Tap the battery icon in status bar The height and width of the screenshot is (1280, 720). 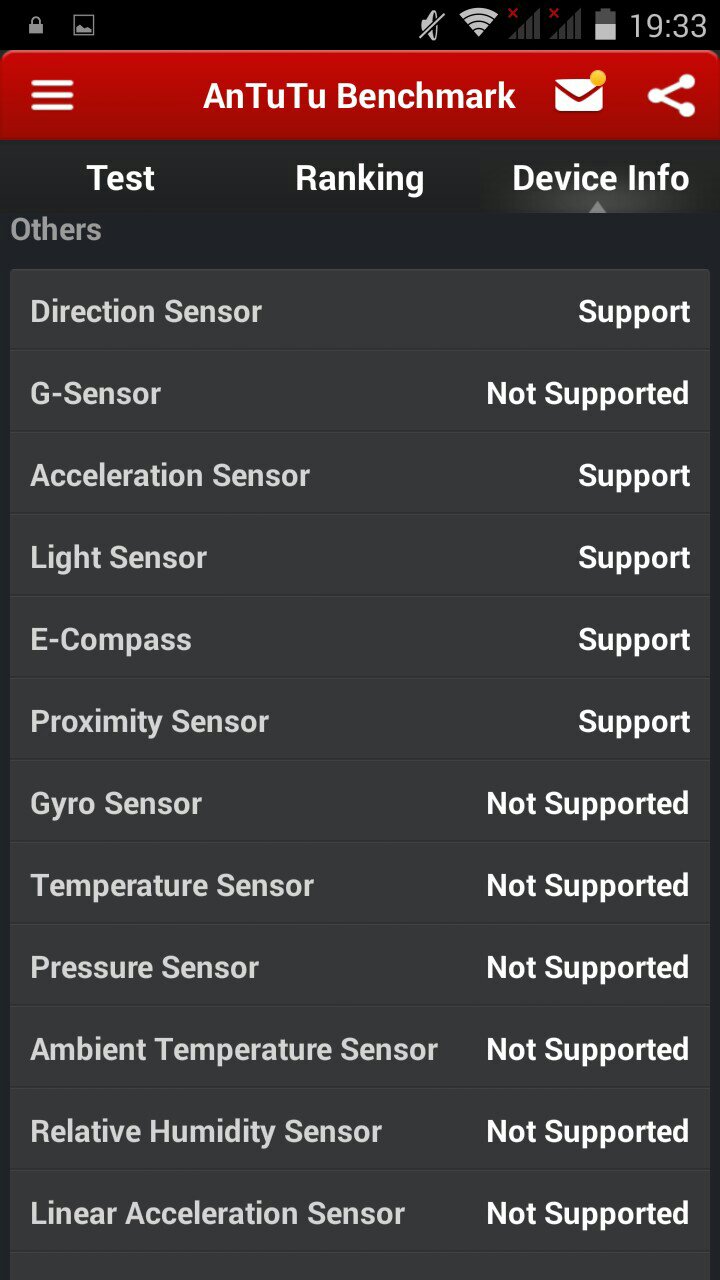pos(605,24)
